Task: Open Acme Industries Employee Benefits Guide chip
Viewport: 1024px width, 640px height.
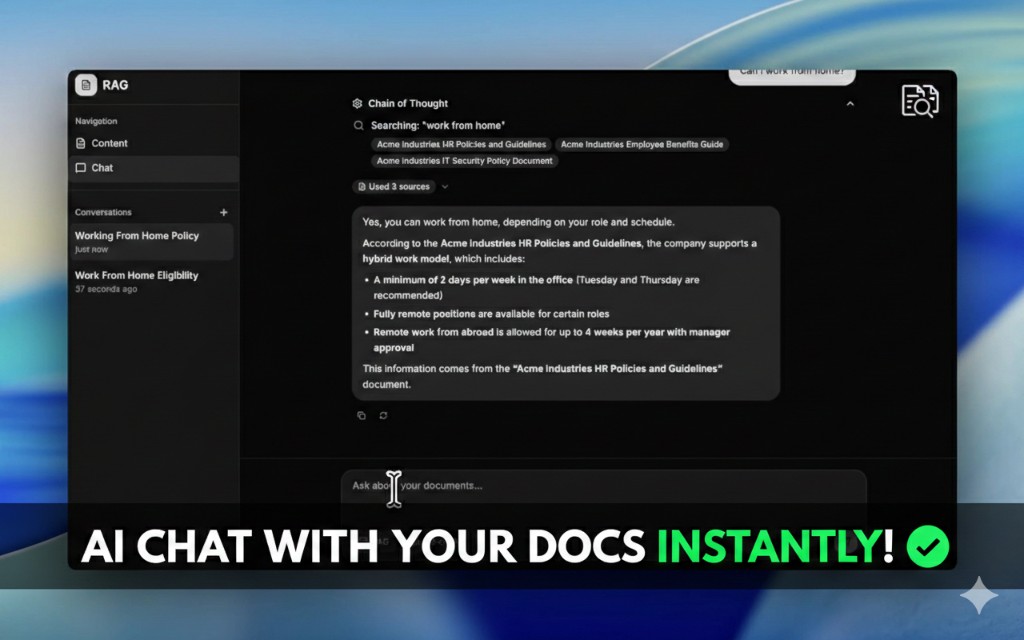Action: (641, 145)
